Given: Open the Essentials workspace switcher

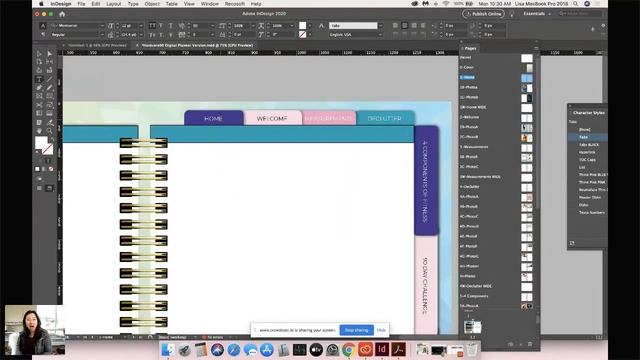Looking at the screenshot, I should (537, 13).
